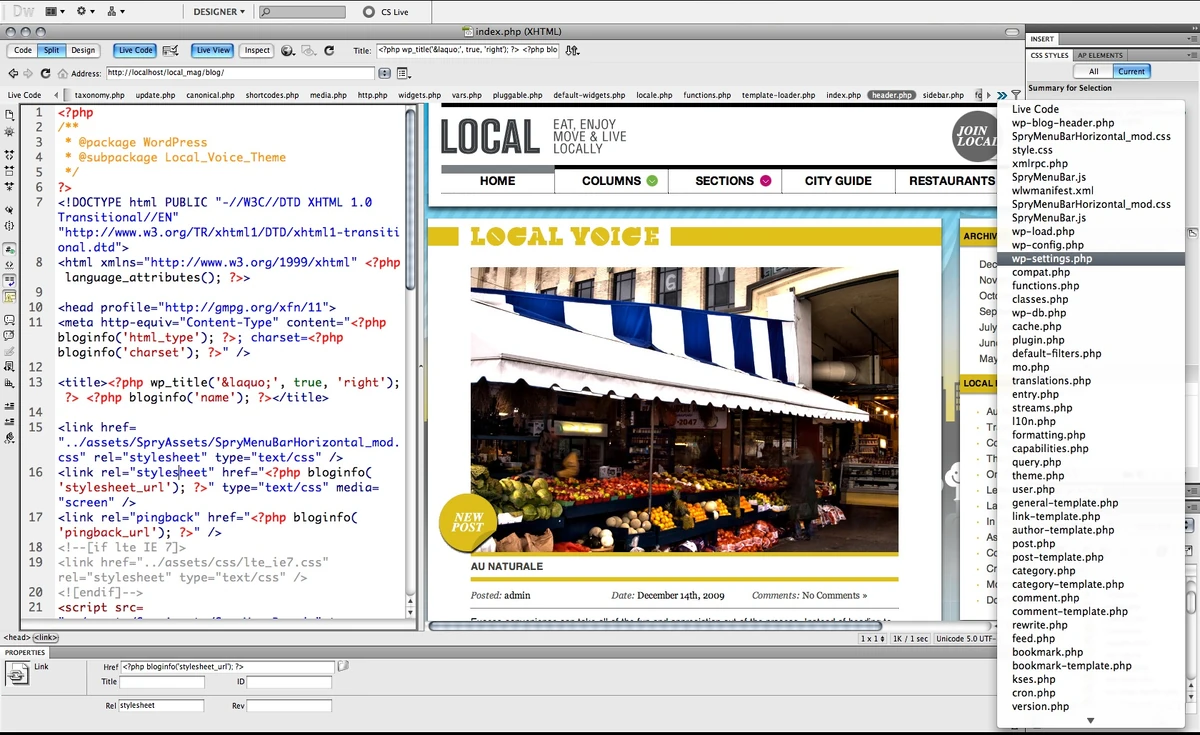Viewport: 1200px width, 735px height.
Task: Open the Code Navigator
Action: (x=8, y=129)
